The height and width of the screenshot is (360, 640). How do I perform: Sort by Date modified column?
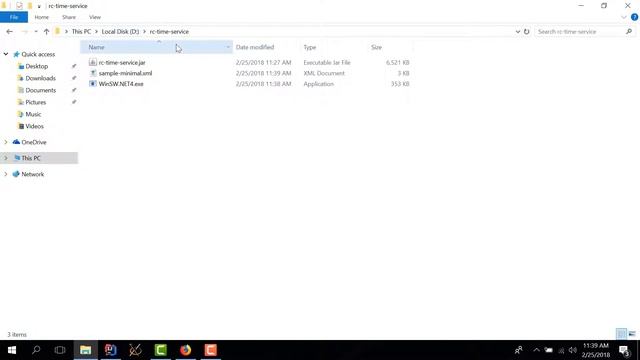pyautogui.click(x=255, y=47)
